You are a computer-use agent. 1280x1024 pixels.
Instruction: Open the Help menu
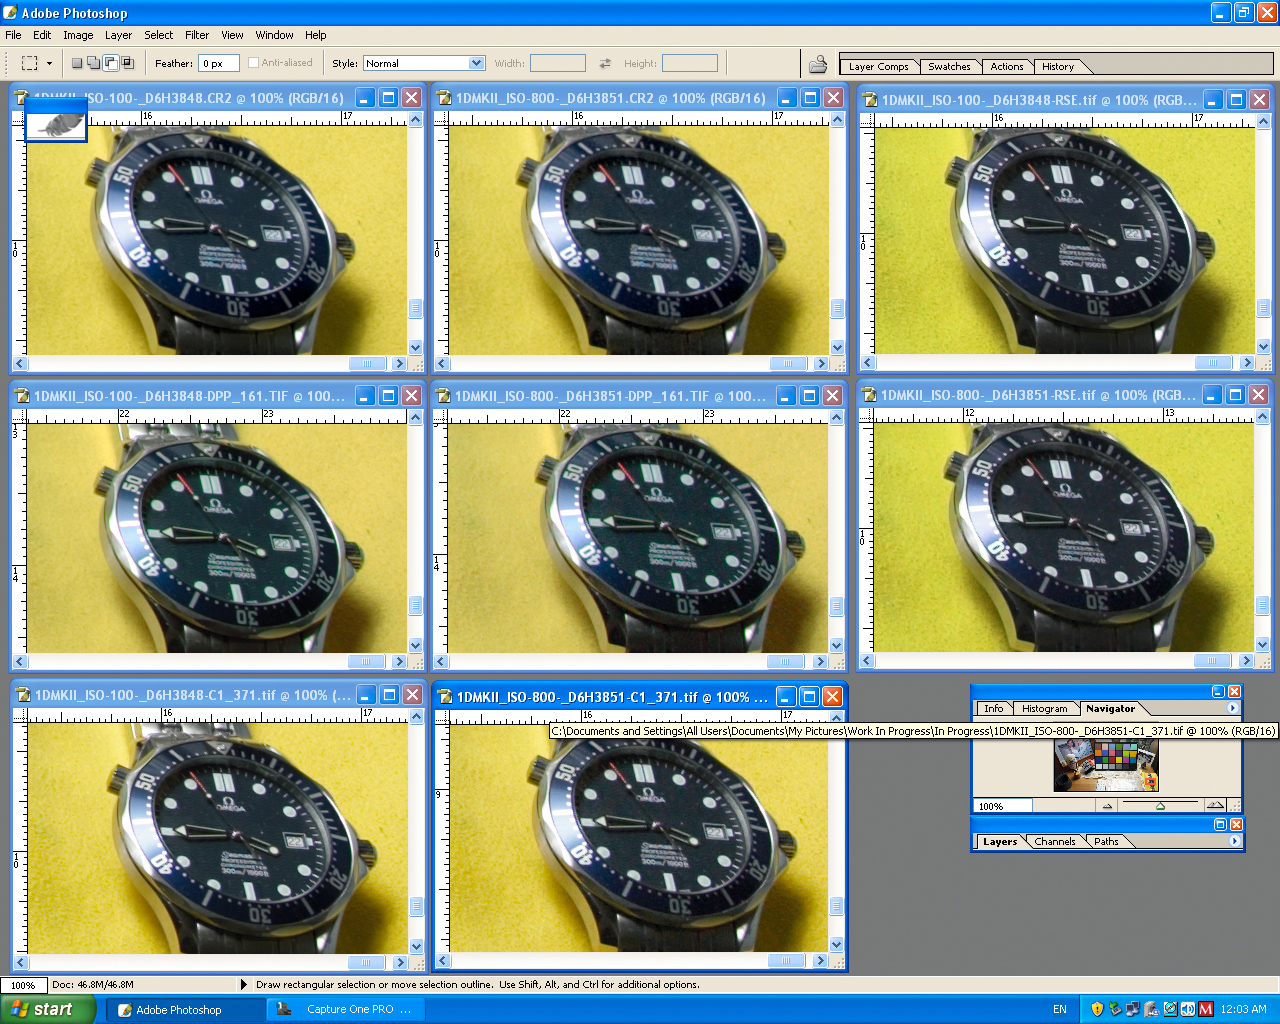click(316, 35)
